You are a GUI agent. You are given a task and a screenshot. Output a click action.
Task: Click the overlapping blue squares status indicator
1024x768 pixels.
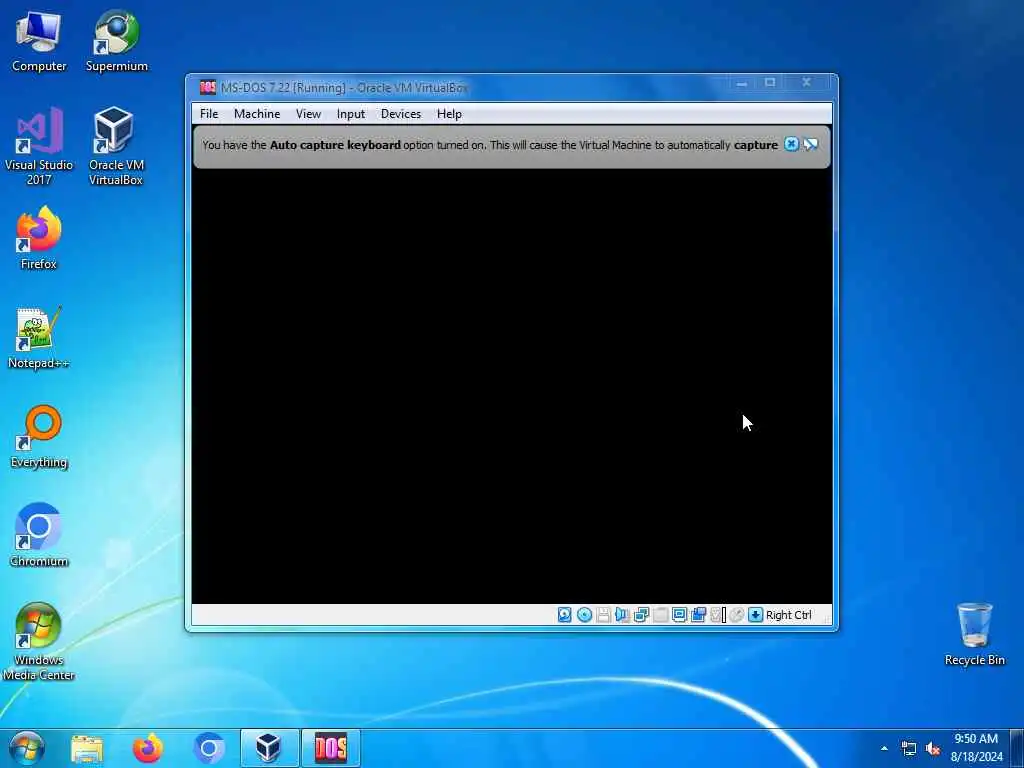pos(698,615)
